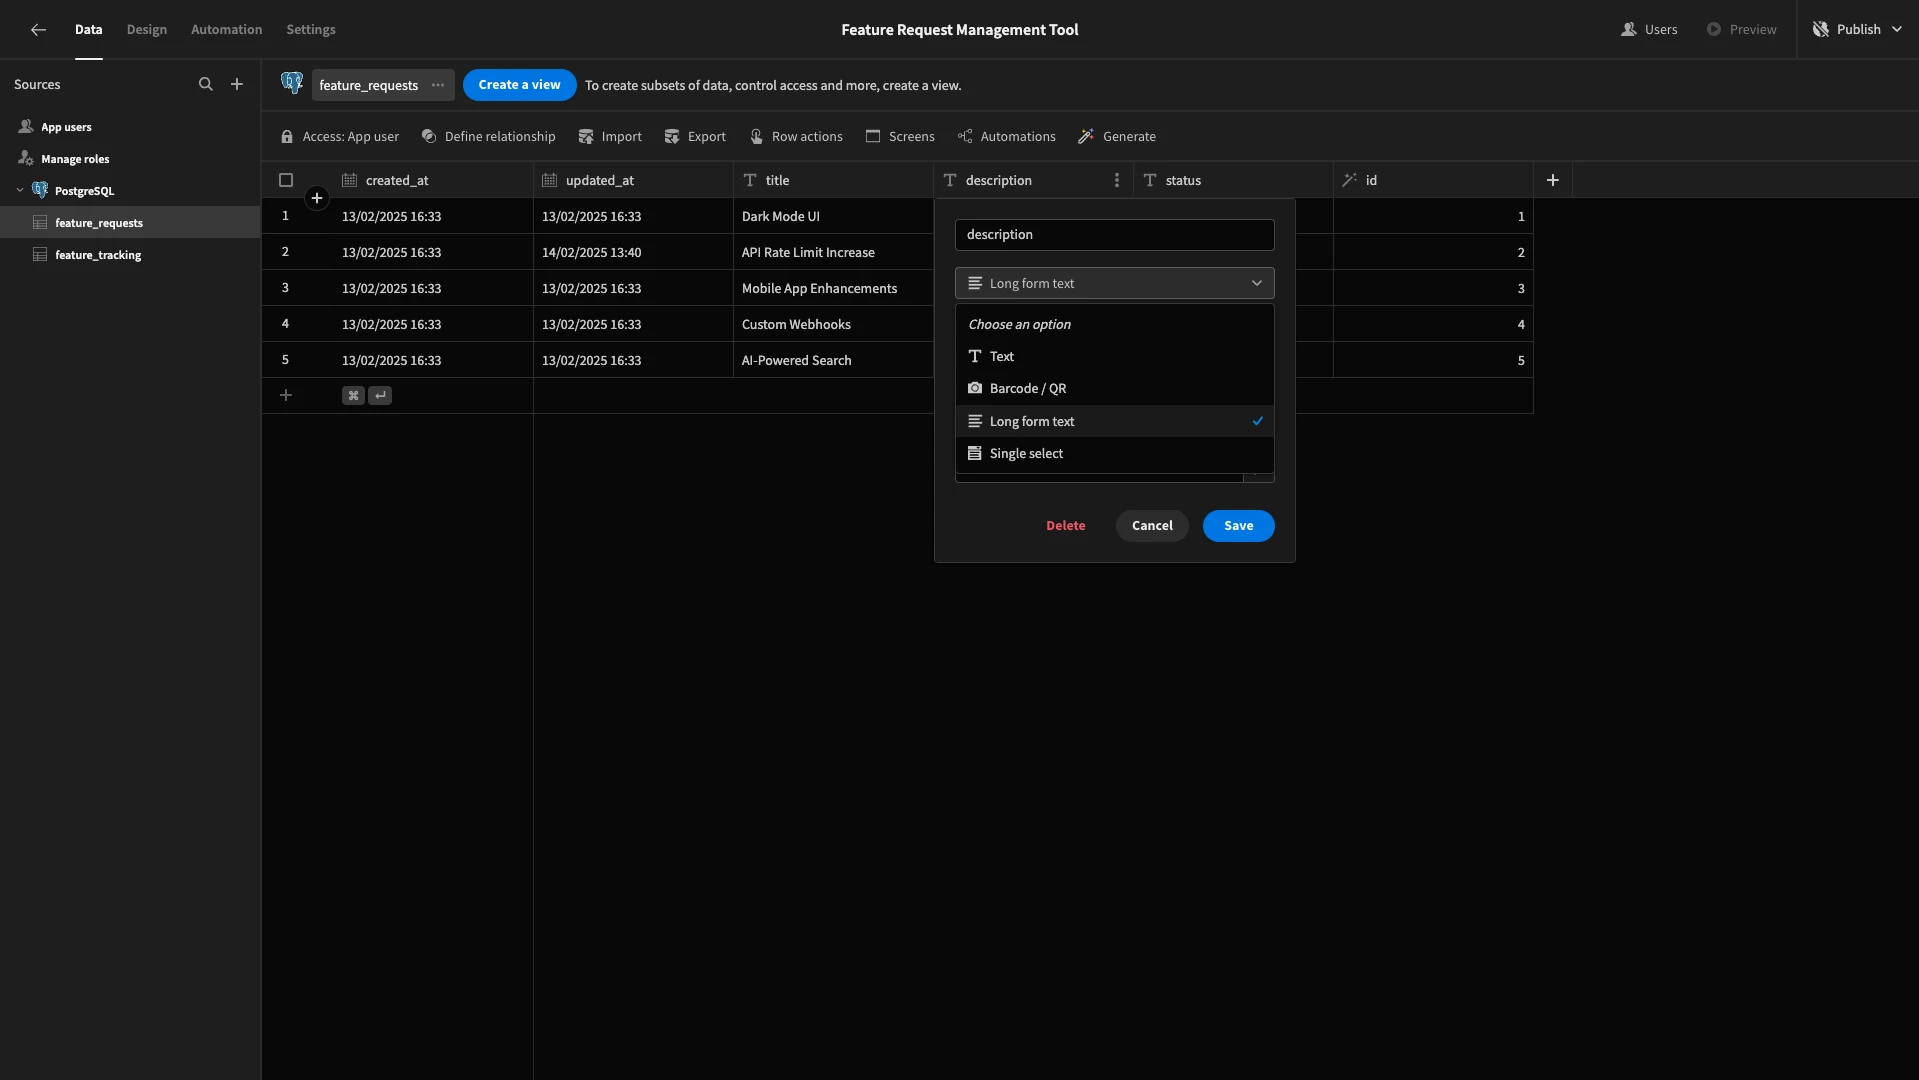
Task: Click the id column header
Action: click(1433, 181)
